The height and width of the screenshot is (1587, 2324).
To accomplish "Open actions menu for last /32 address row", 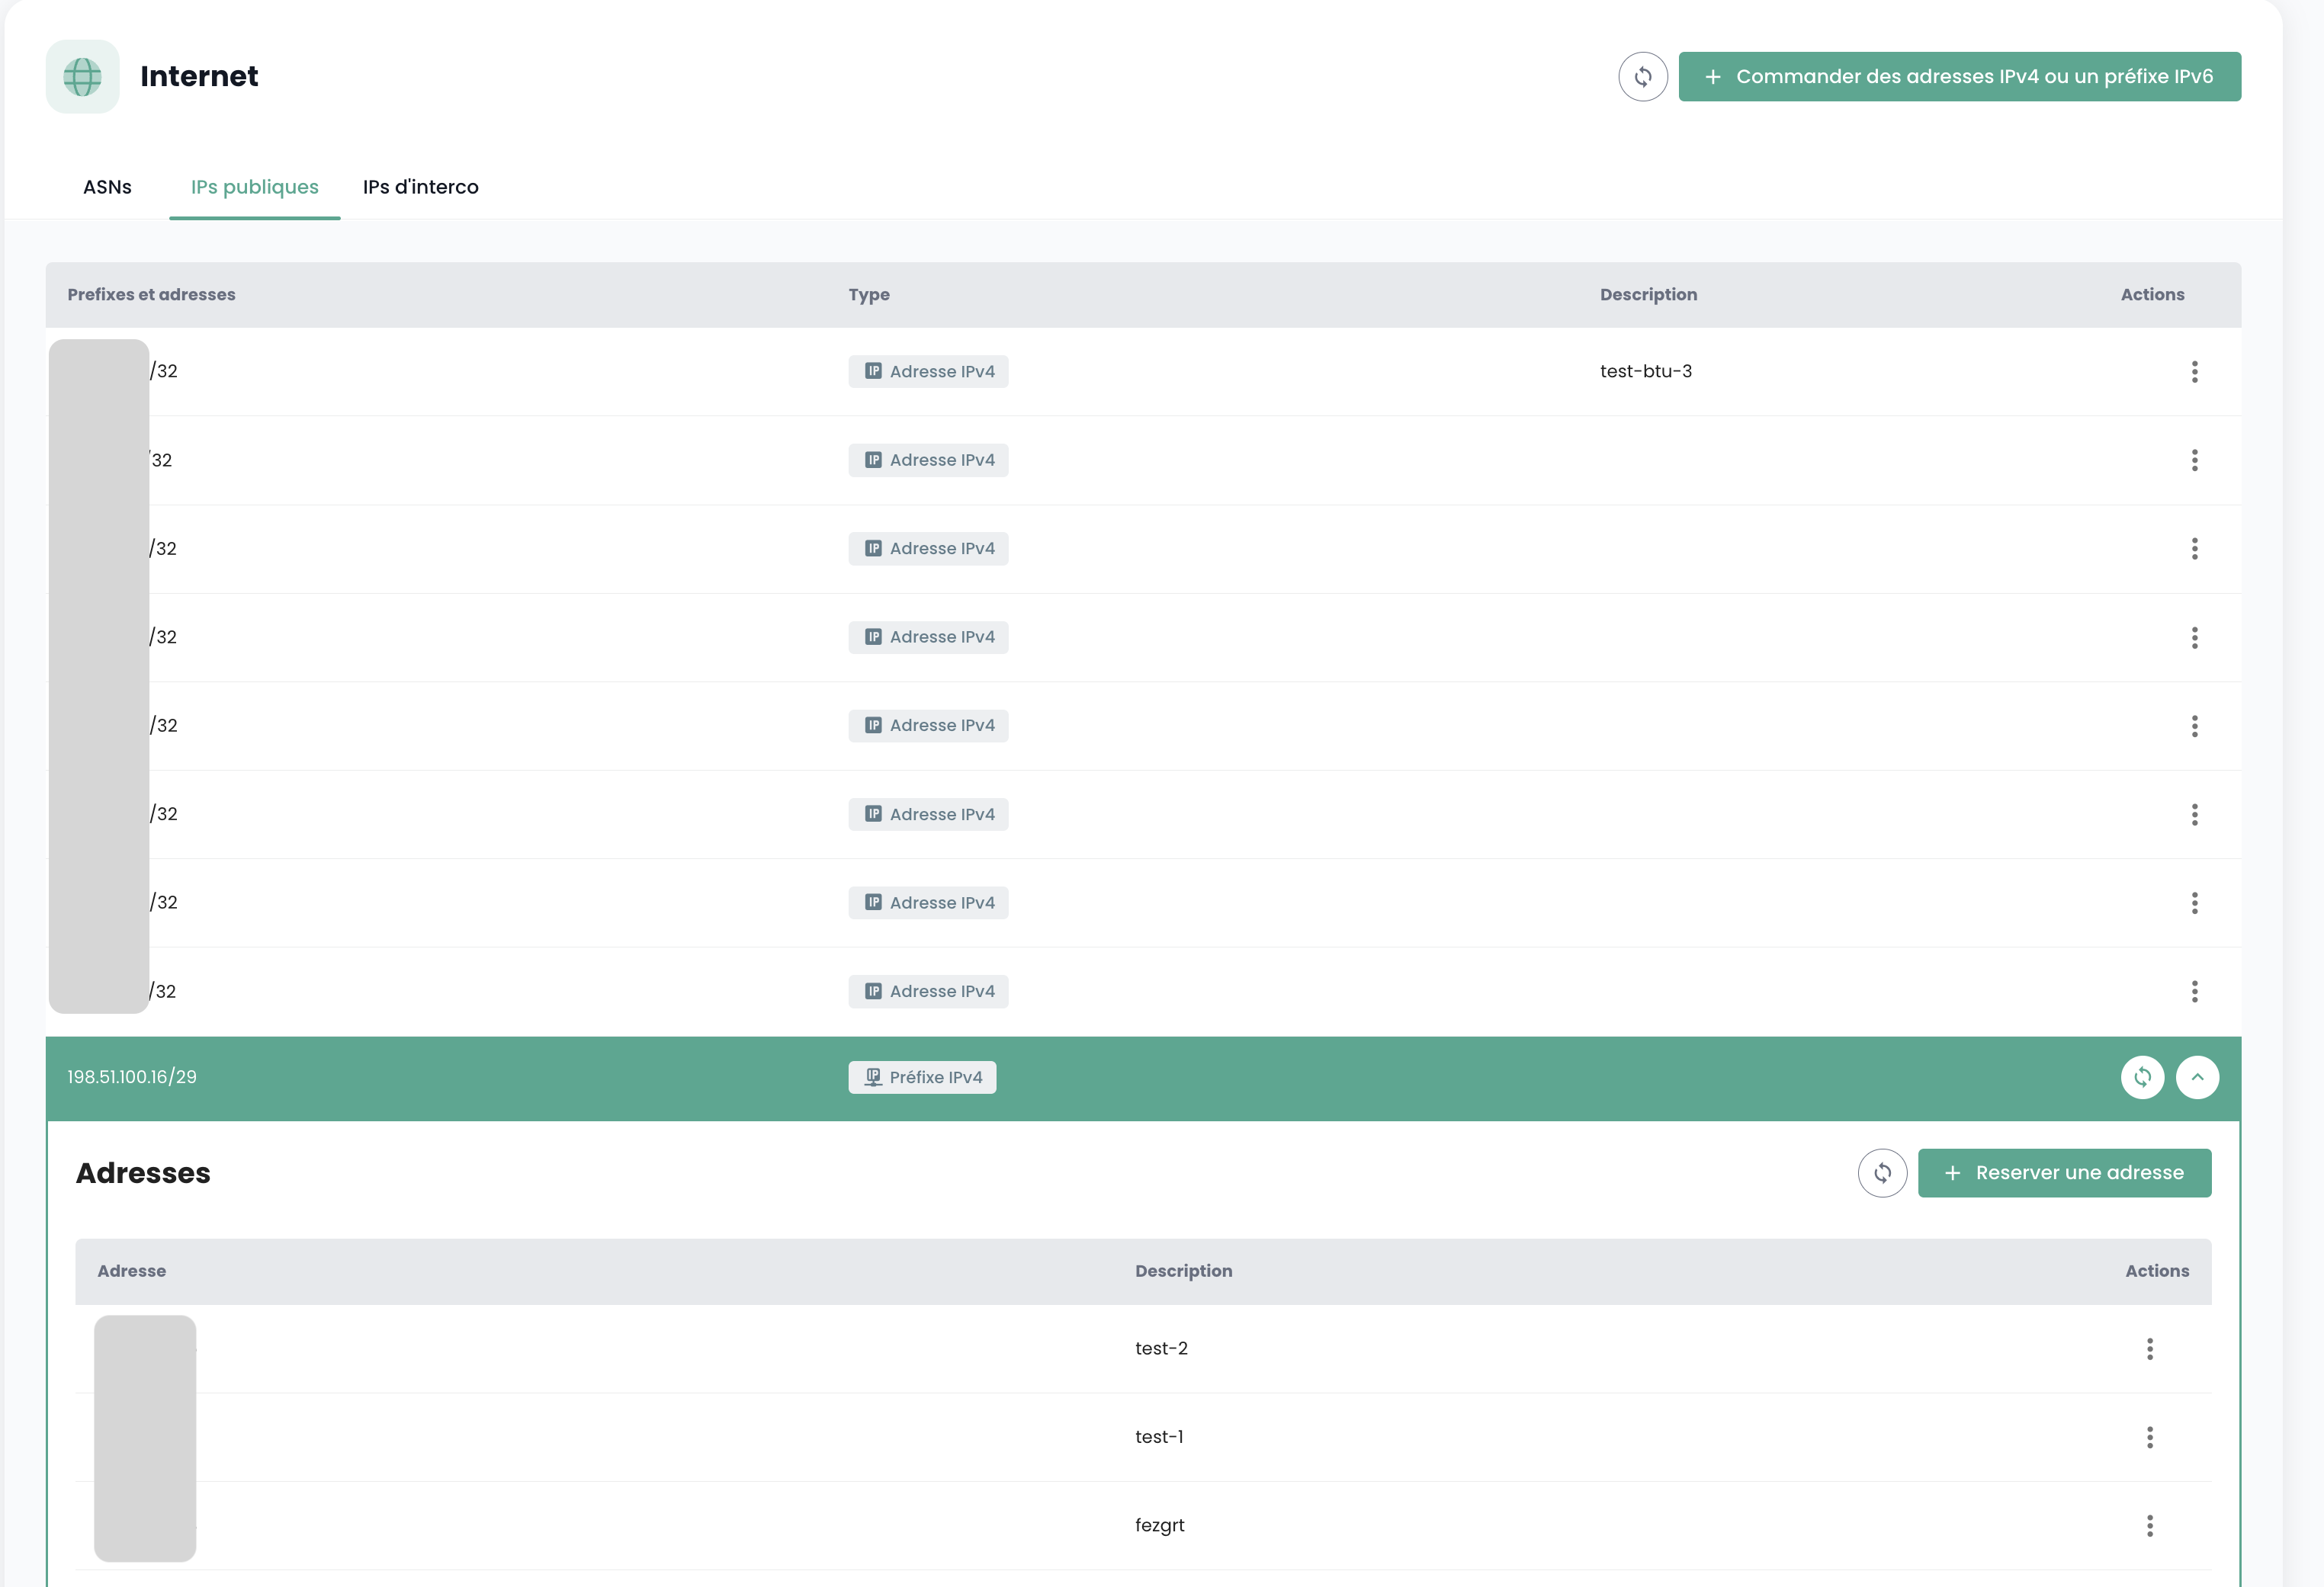I will point(2194,991).
